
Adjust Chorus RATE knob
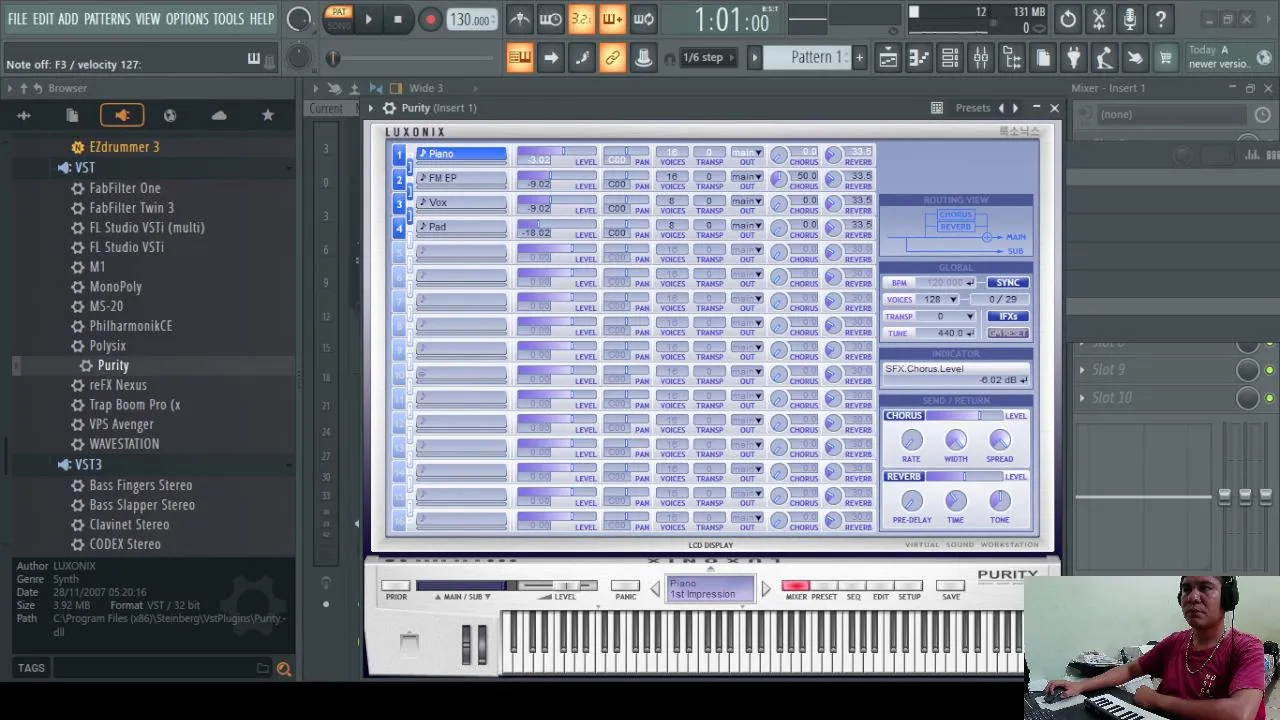[911, 440]
